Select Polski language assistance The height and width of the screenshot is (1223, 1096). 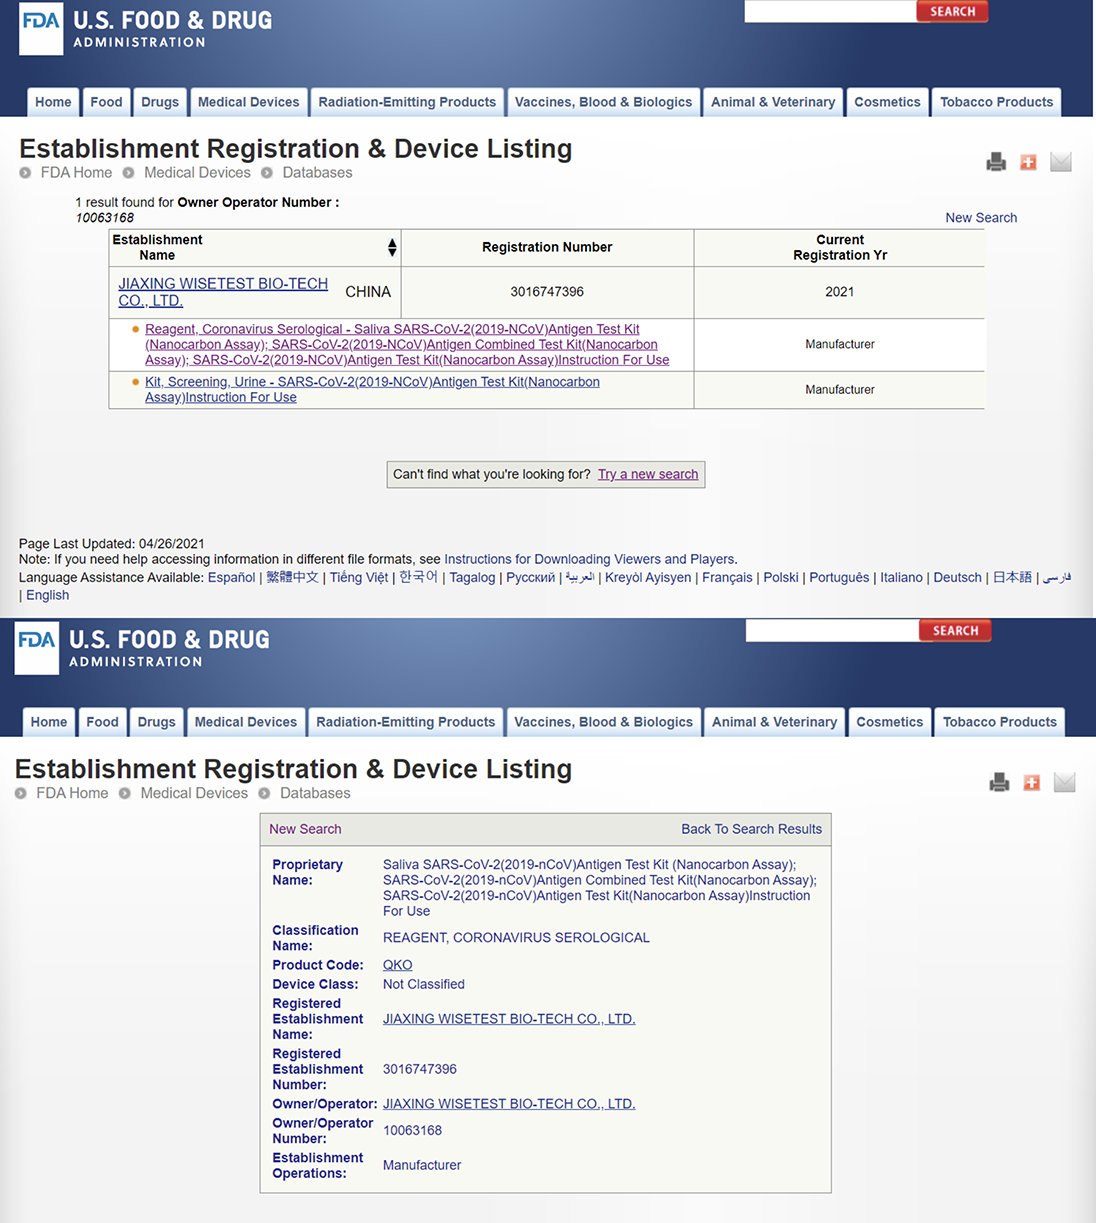coord(781,577)
